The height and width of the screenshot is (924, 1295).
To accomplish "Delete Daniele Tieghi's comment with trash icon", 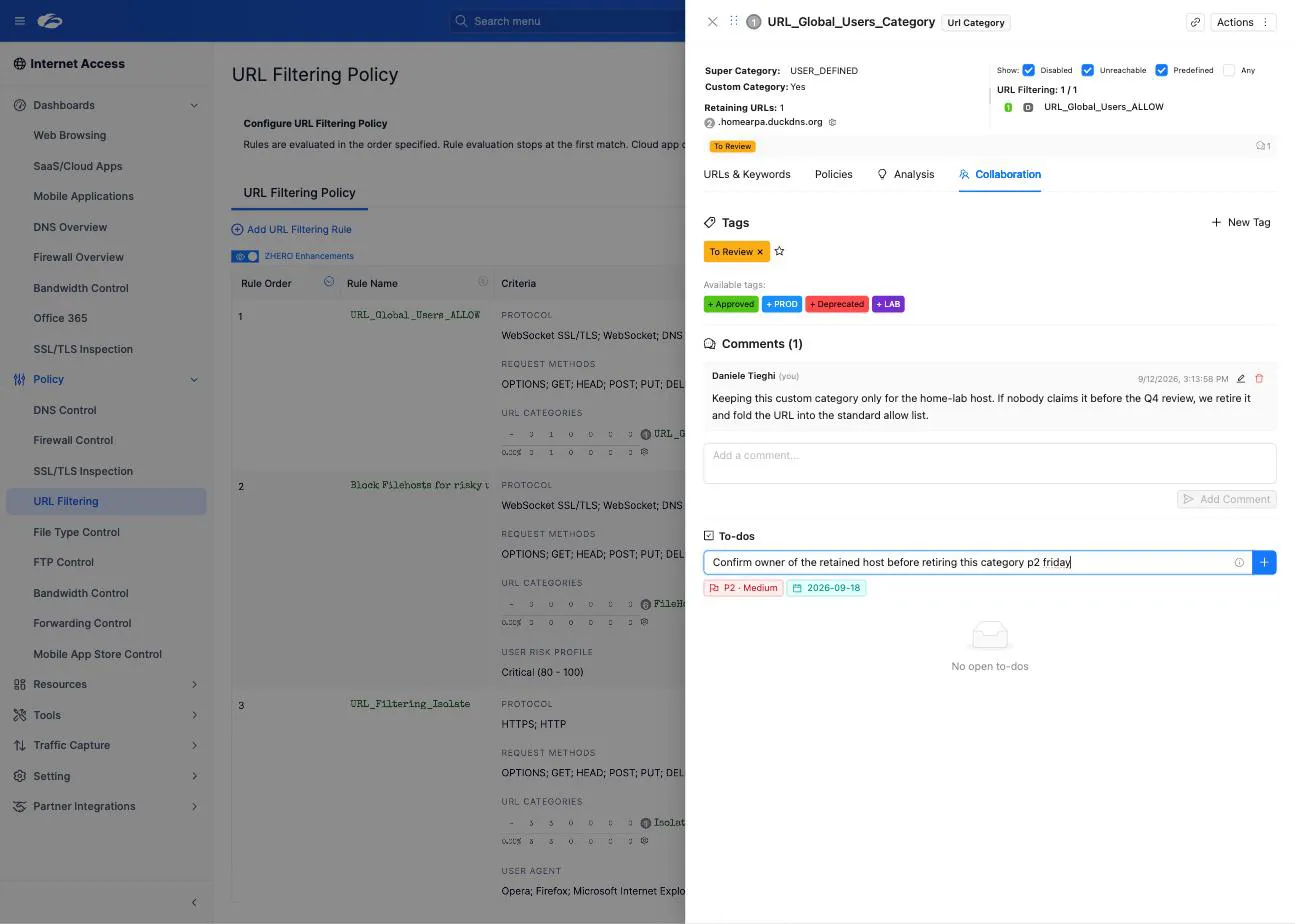I will point(1259,379).
